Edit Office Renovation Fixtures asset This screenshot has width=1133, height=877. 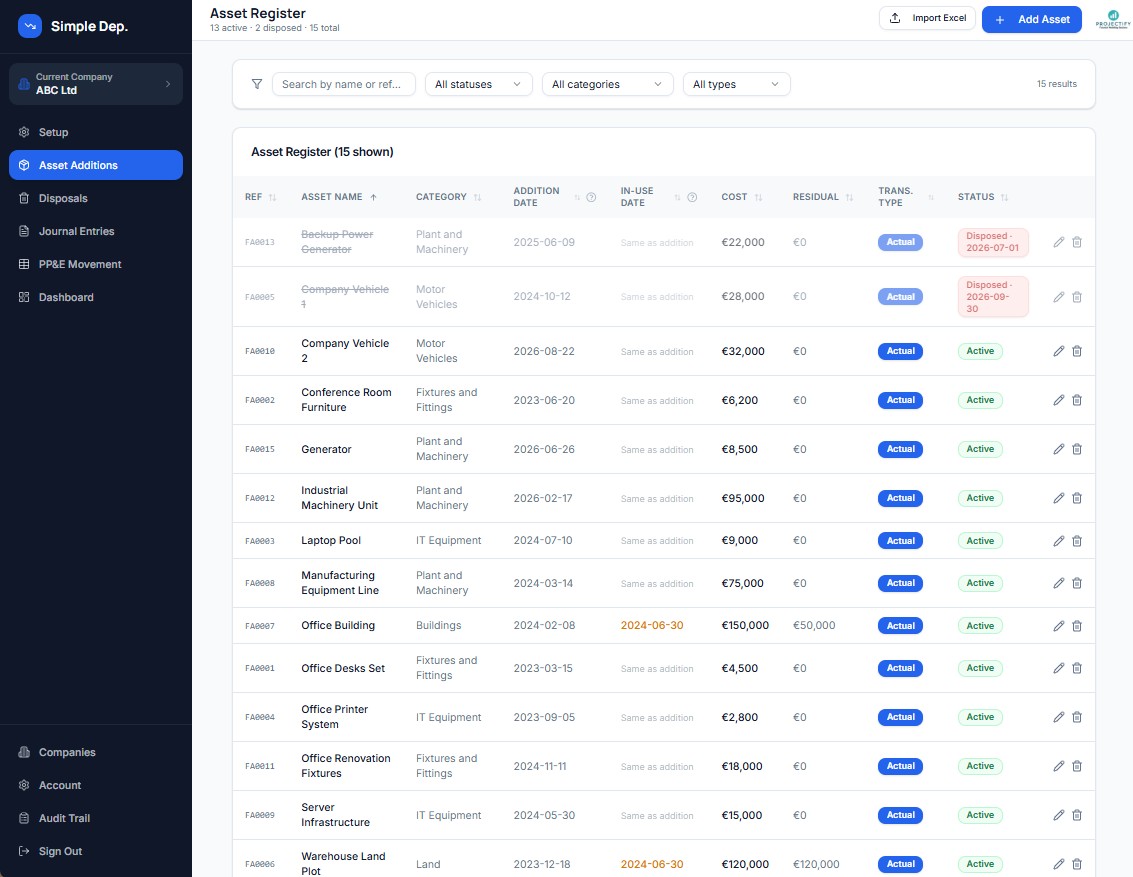(x=1059, y=766)
